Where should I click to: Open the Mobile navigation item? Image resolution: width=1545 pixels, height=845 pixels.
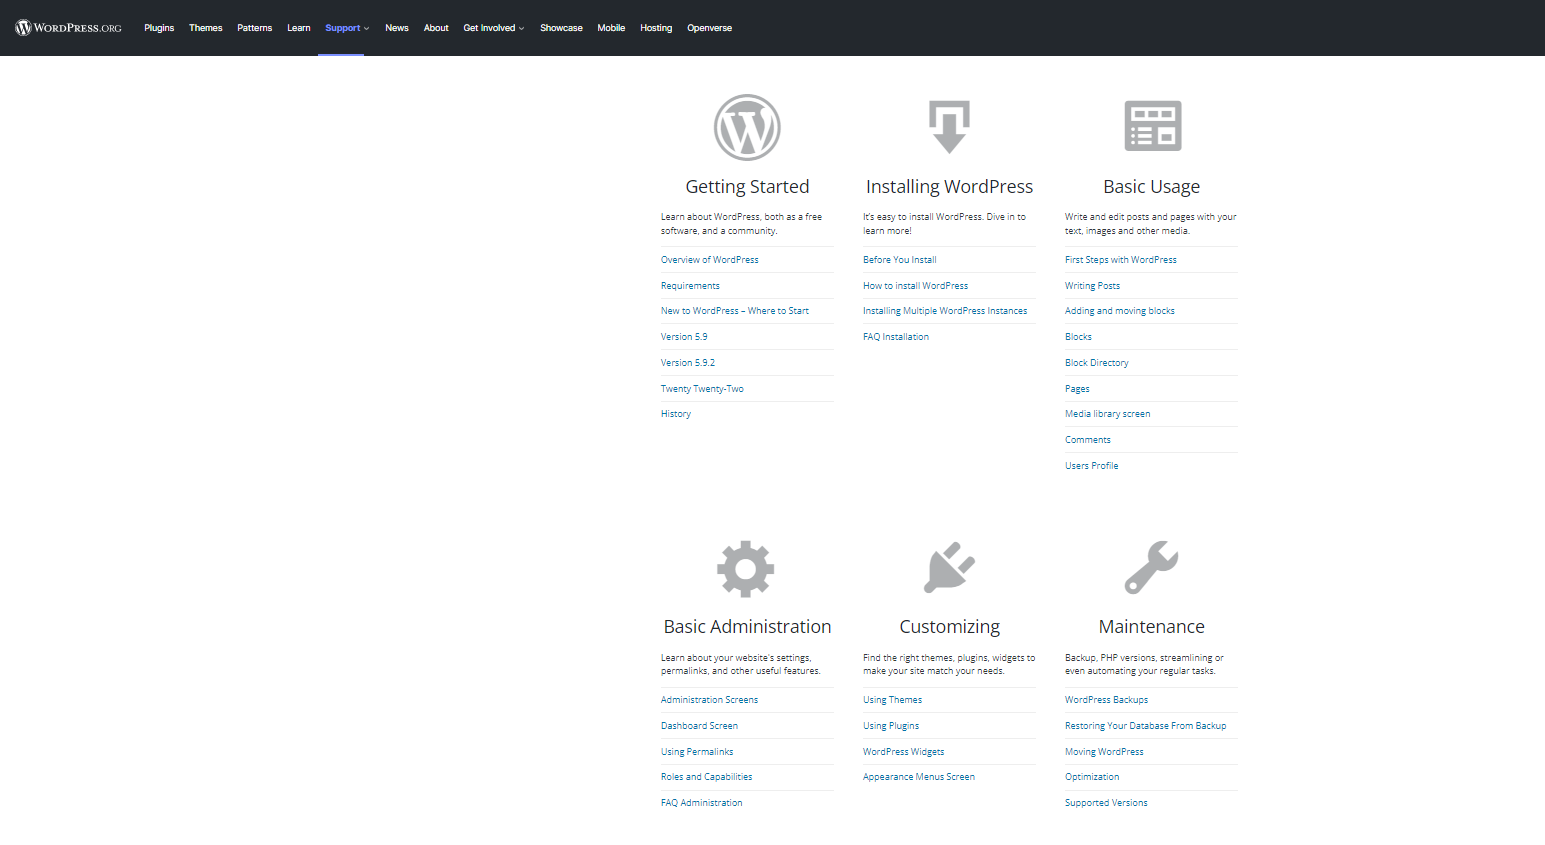tap(611, 28)
